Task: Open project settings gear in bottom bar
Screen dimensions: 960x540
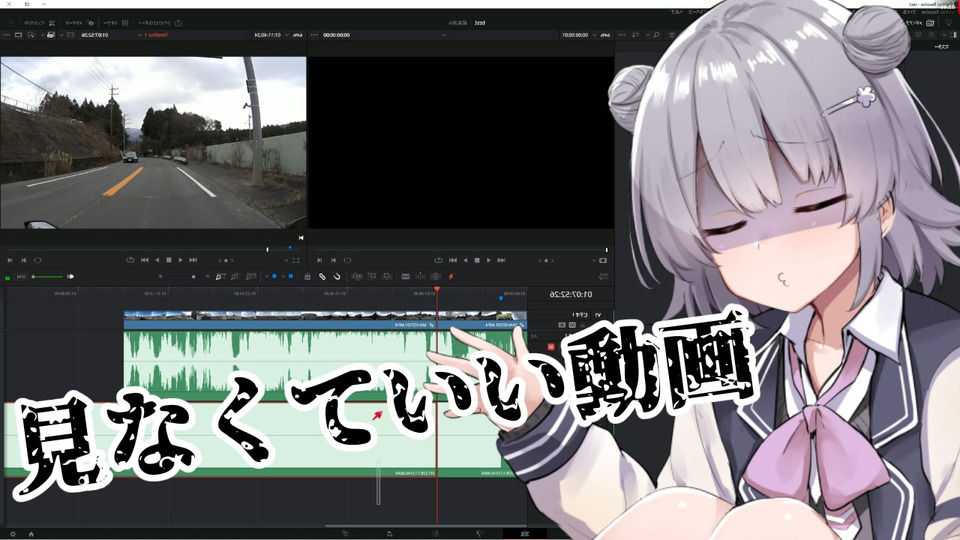Action: pos(13,534)
